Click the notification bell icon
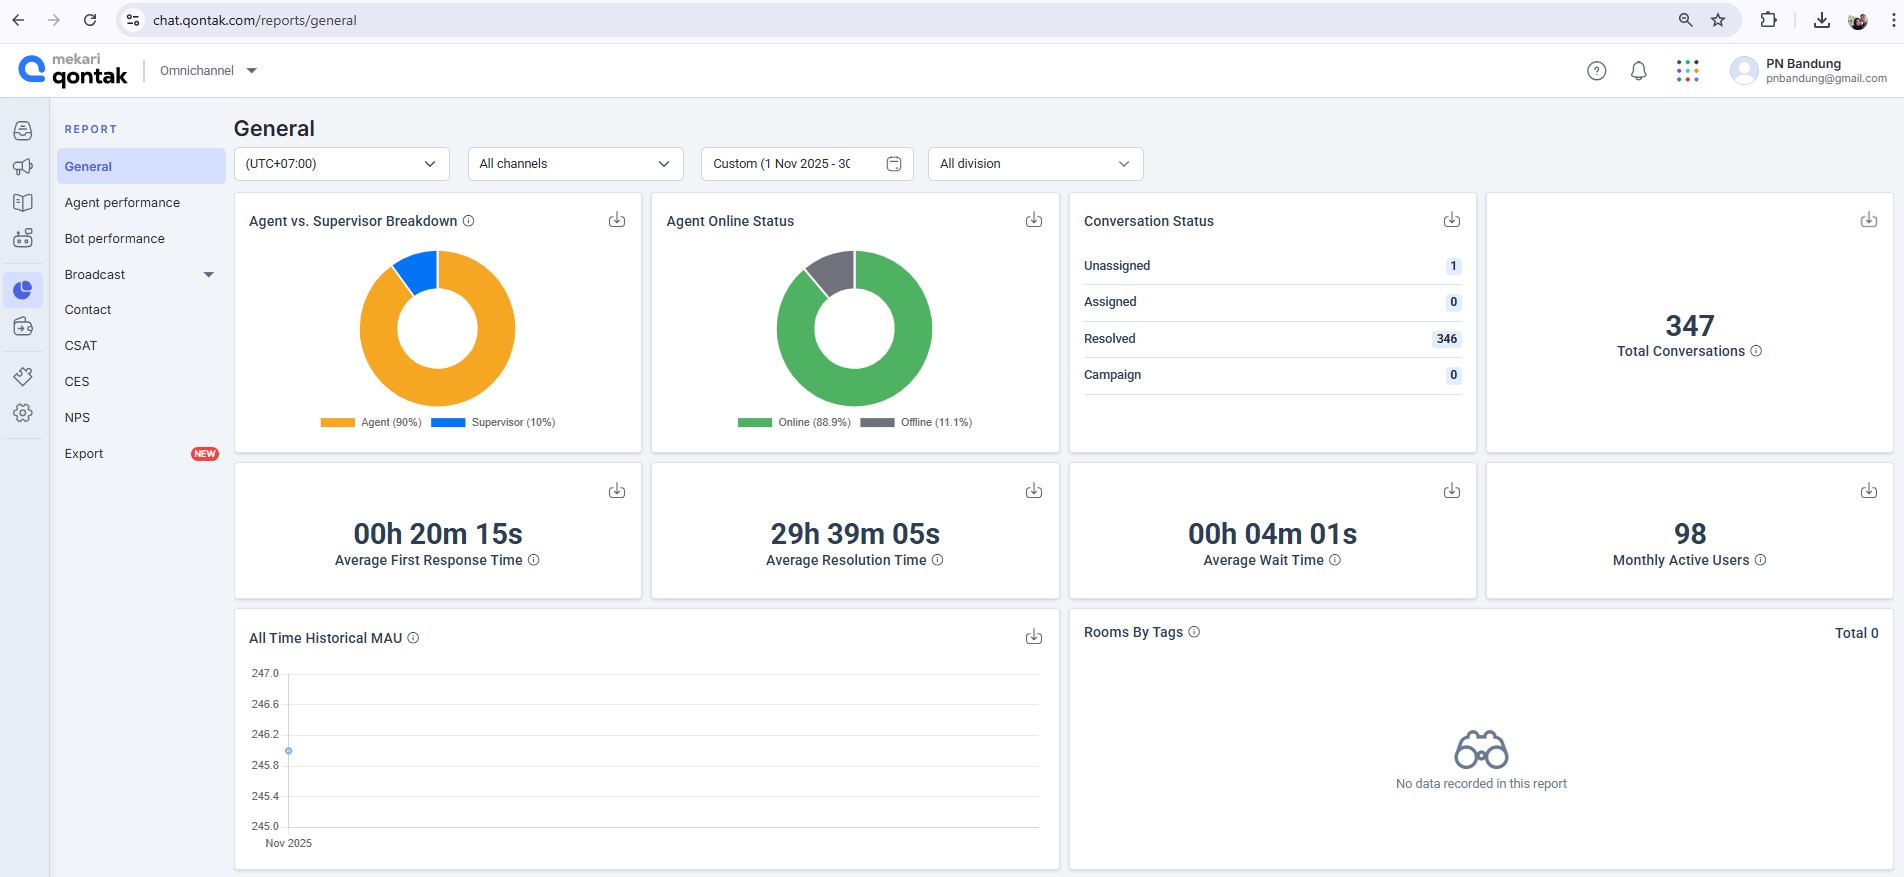The width and height of the screenshot is (1904, 877). point(1638,71)
